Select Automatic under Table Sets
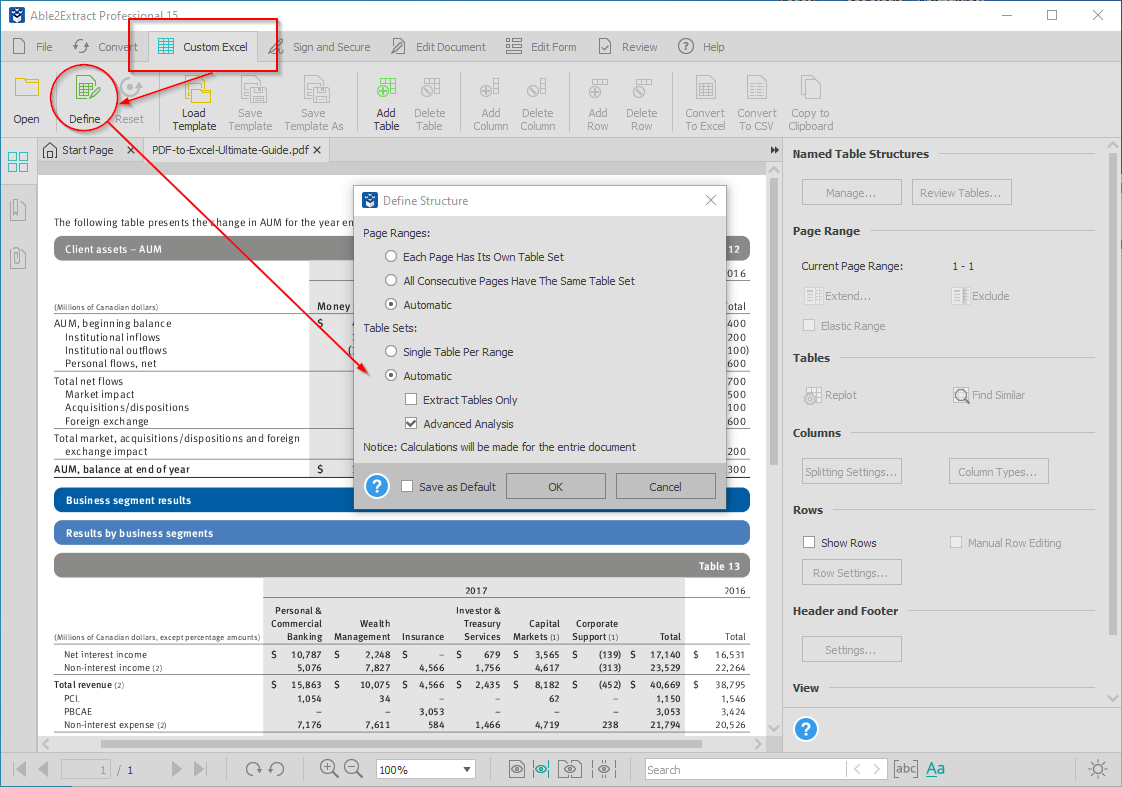The width and height of the screenshot is (1122, 787). coord(391,375)
